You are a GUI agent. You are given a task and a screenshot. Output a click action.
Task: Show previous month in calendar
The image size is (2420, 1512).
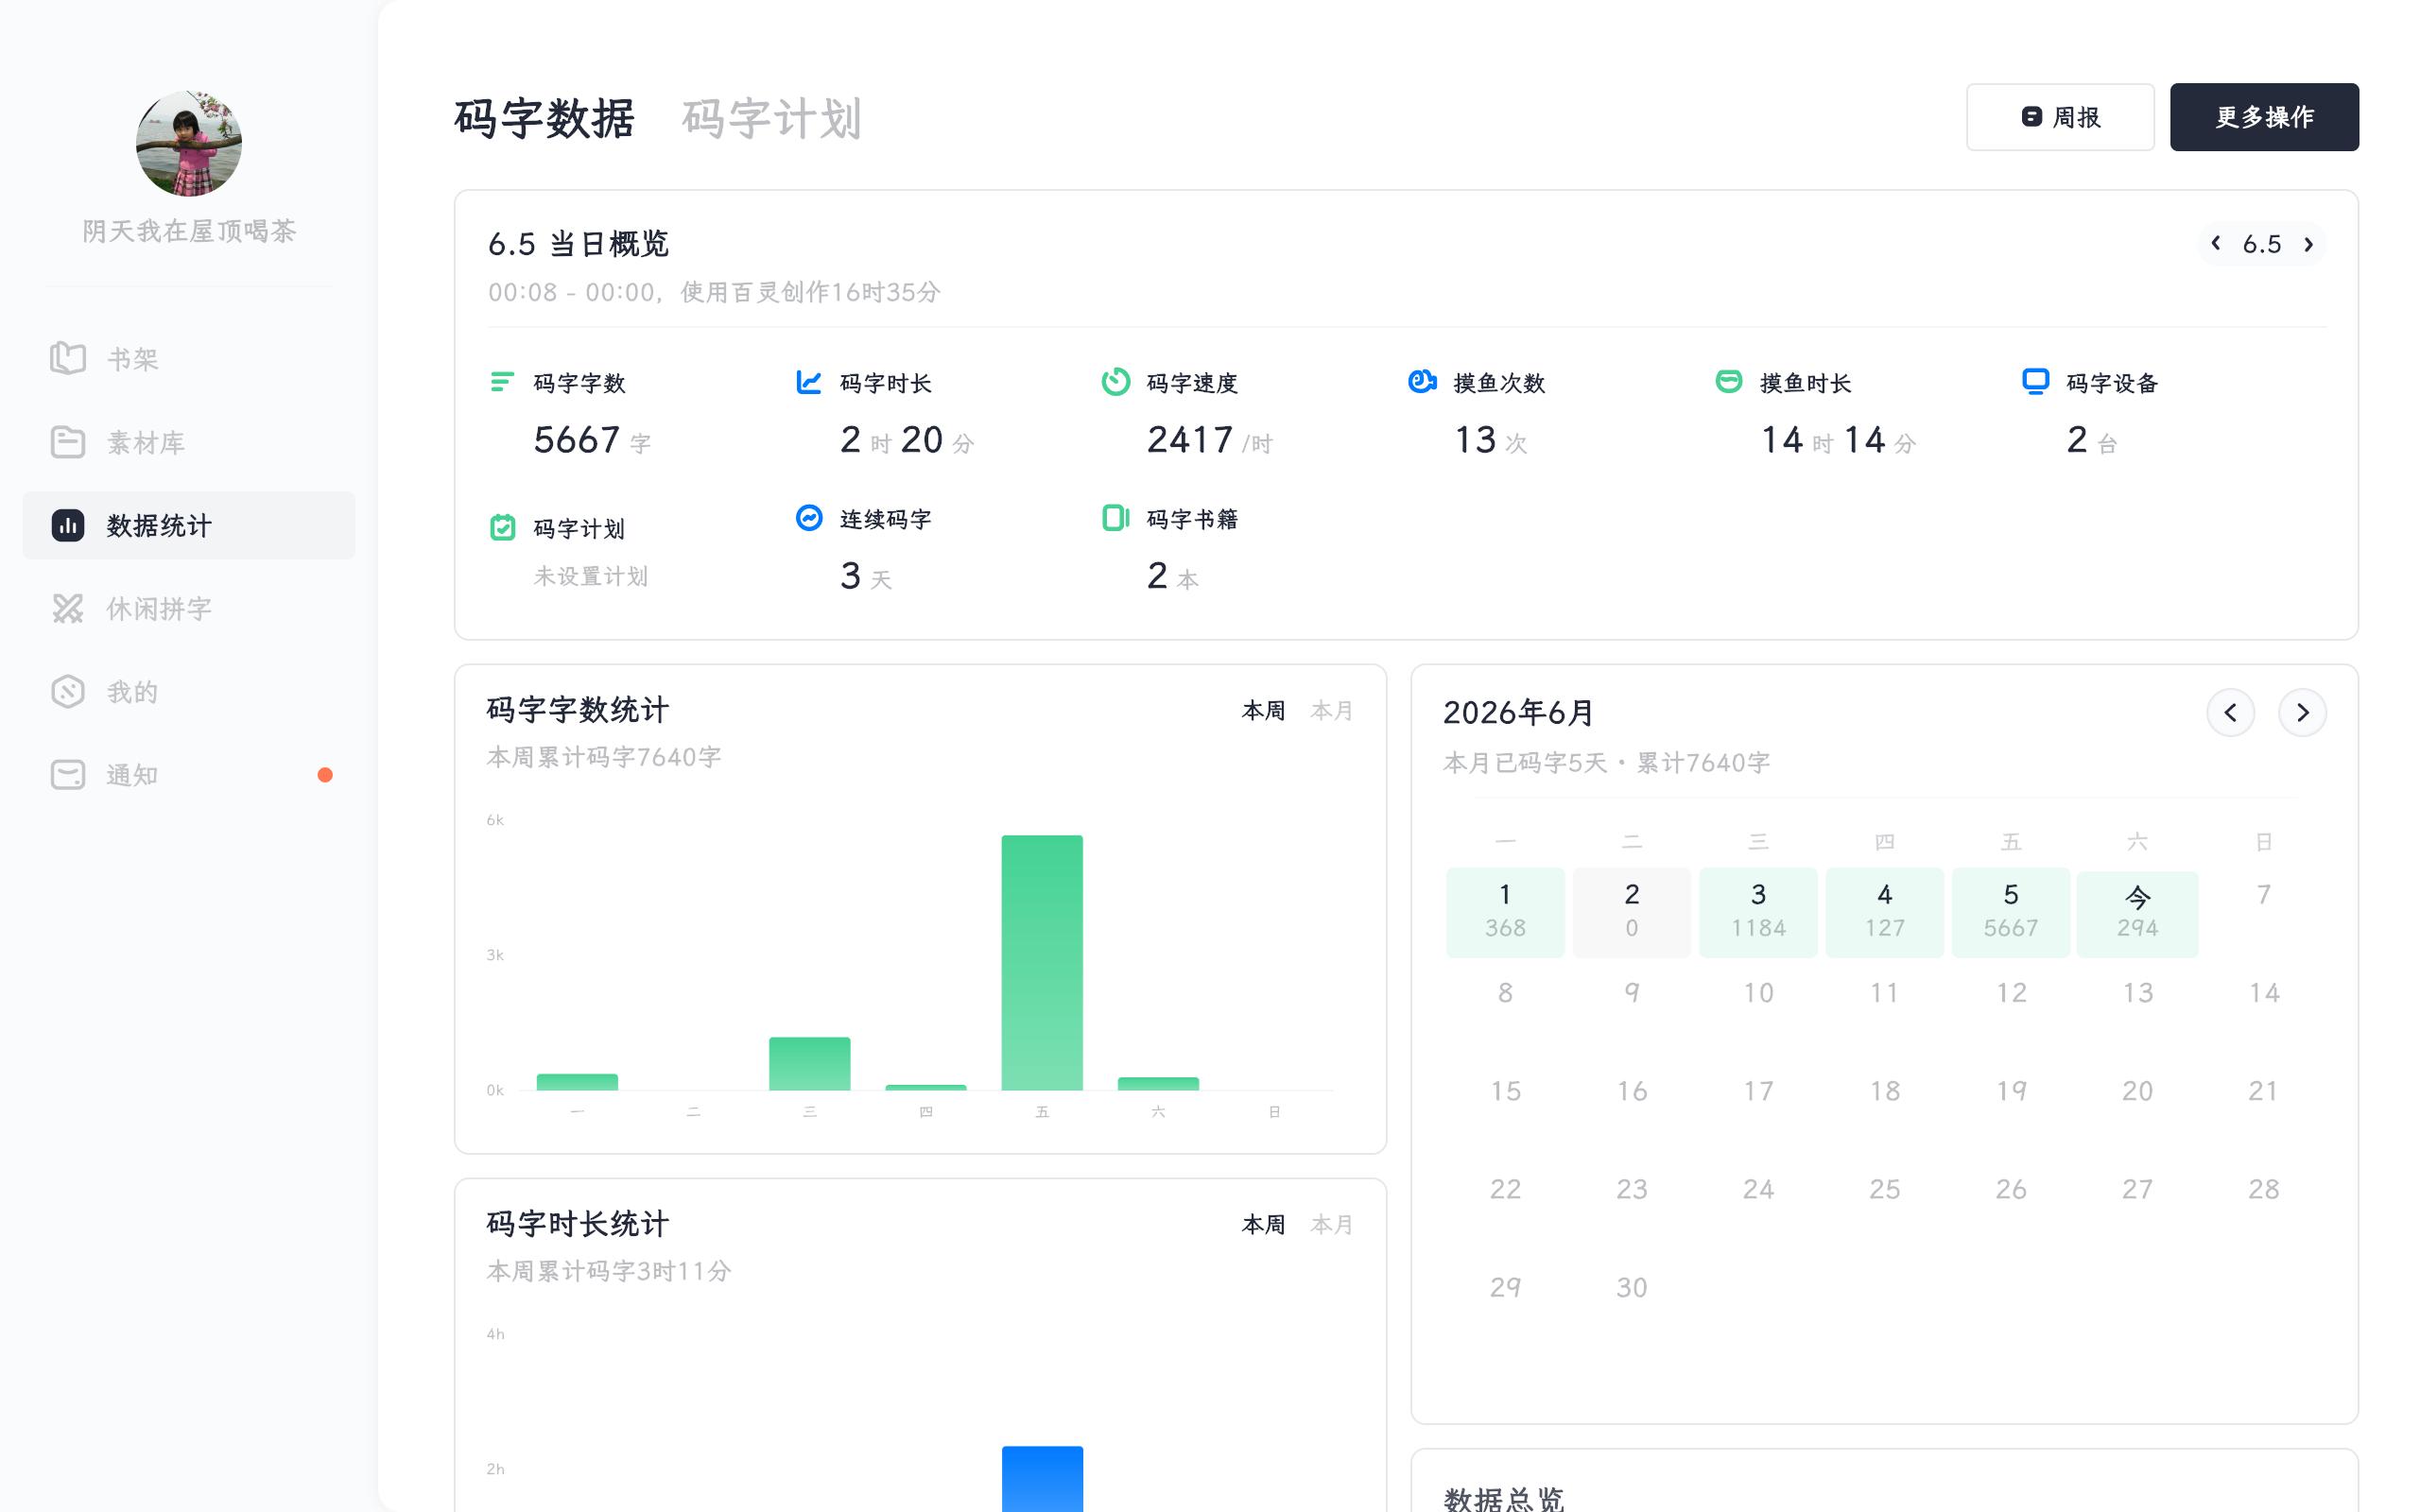[2230, 712]
